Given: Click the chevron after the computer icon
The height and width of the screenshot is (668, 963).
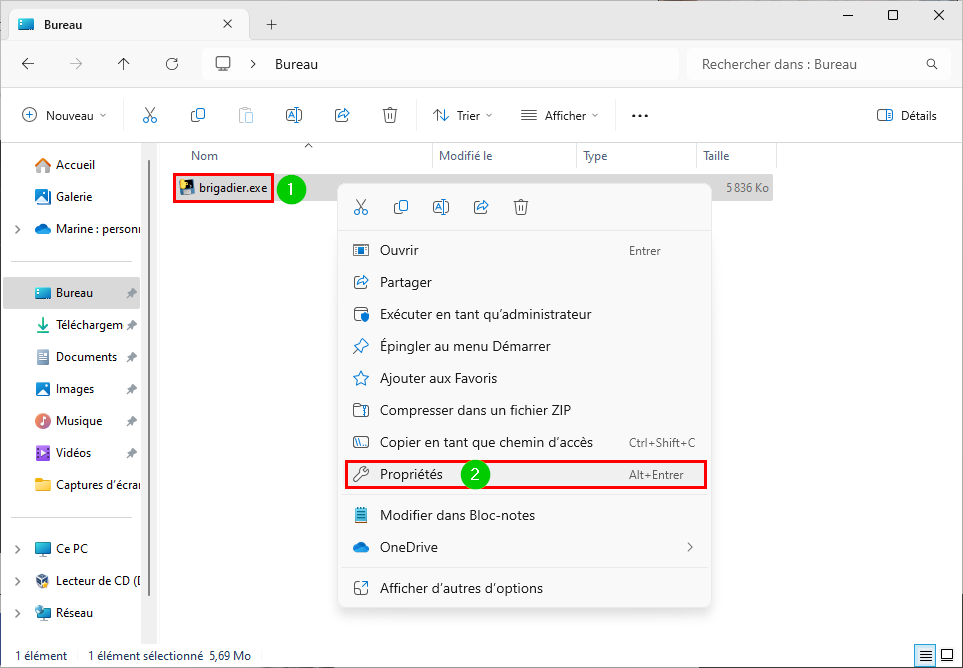Looking at the screenshot, I should pyautogui.click(x=253, y=64).
